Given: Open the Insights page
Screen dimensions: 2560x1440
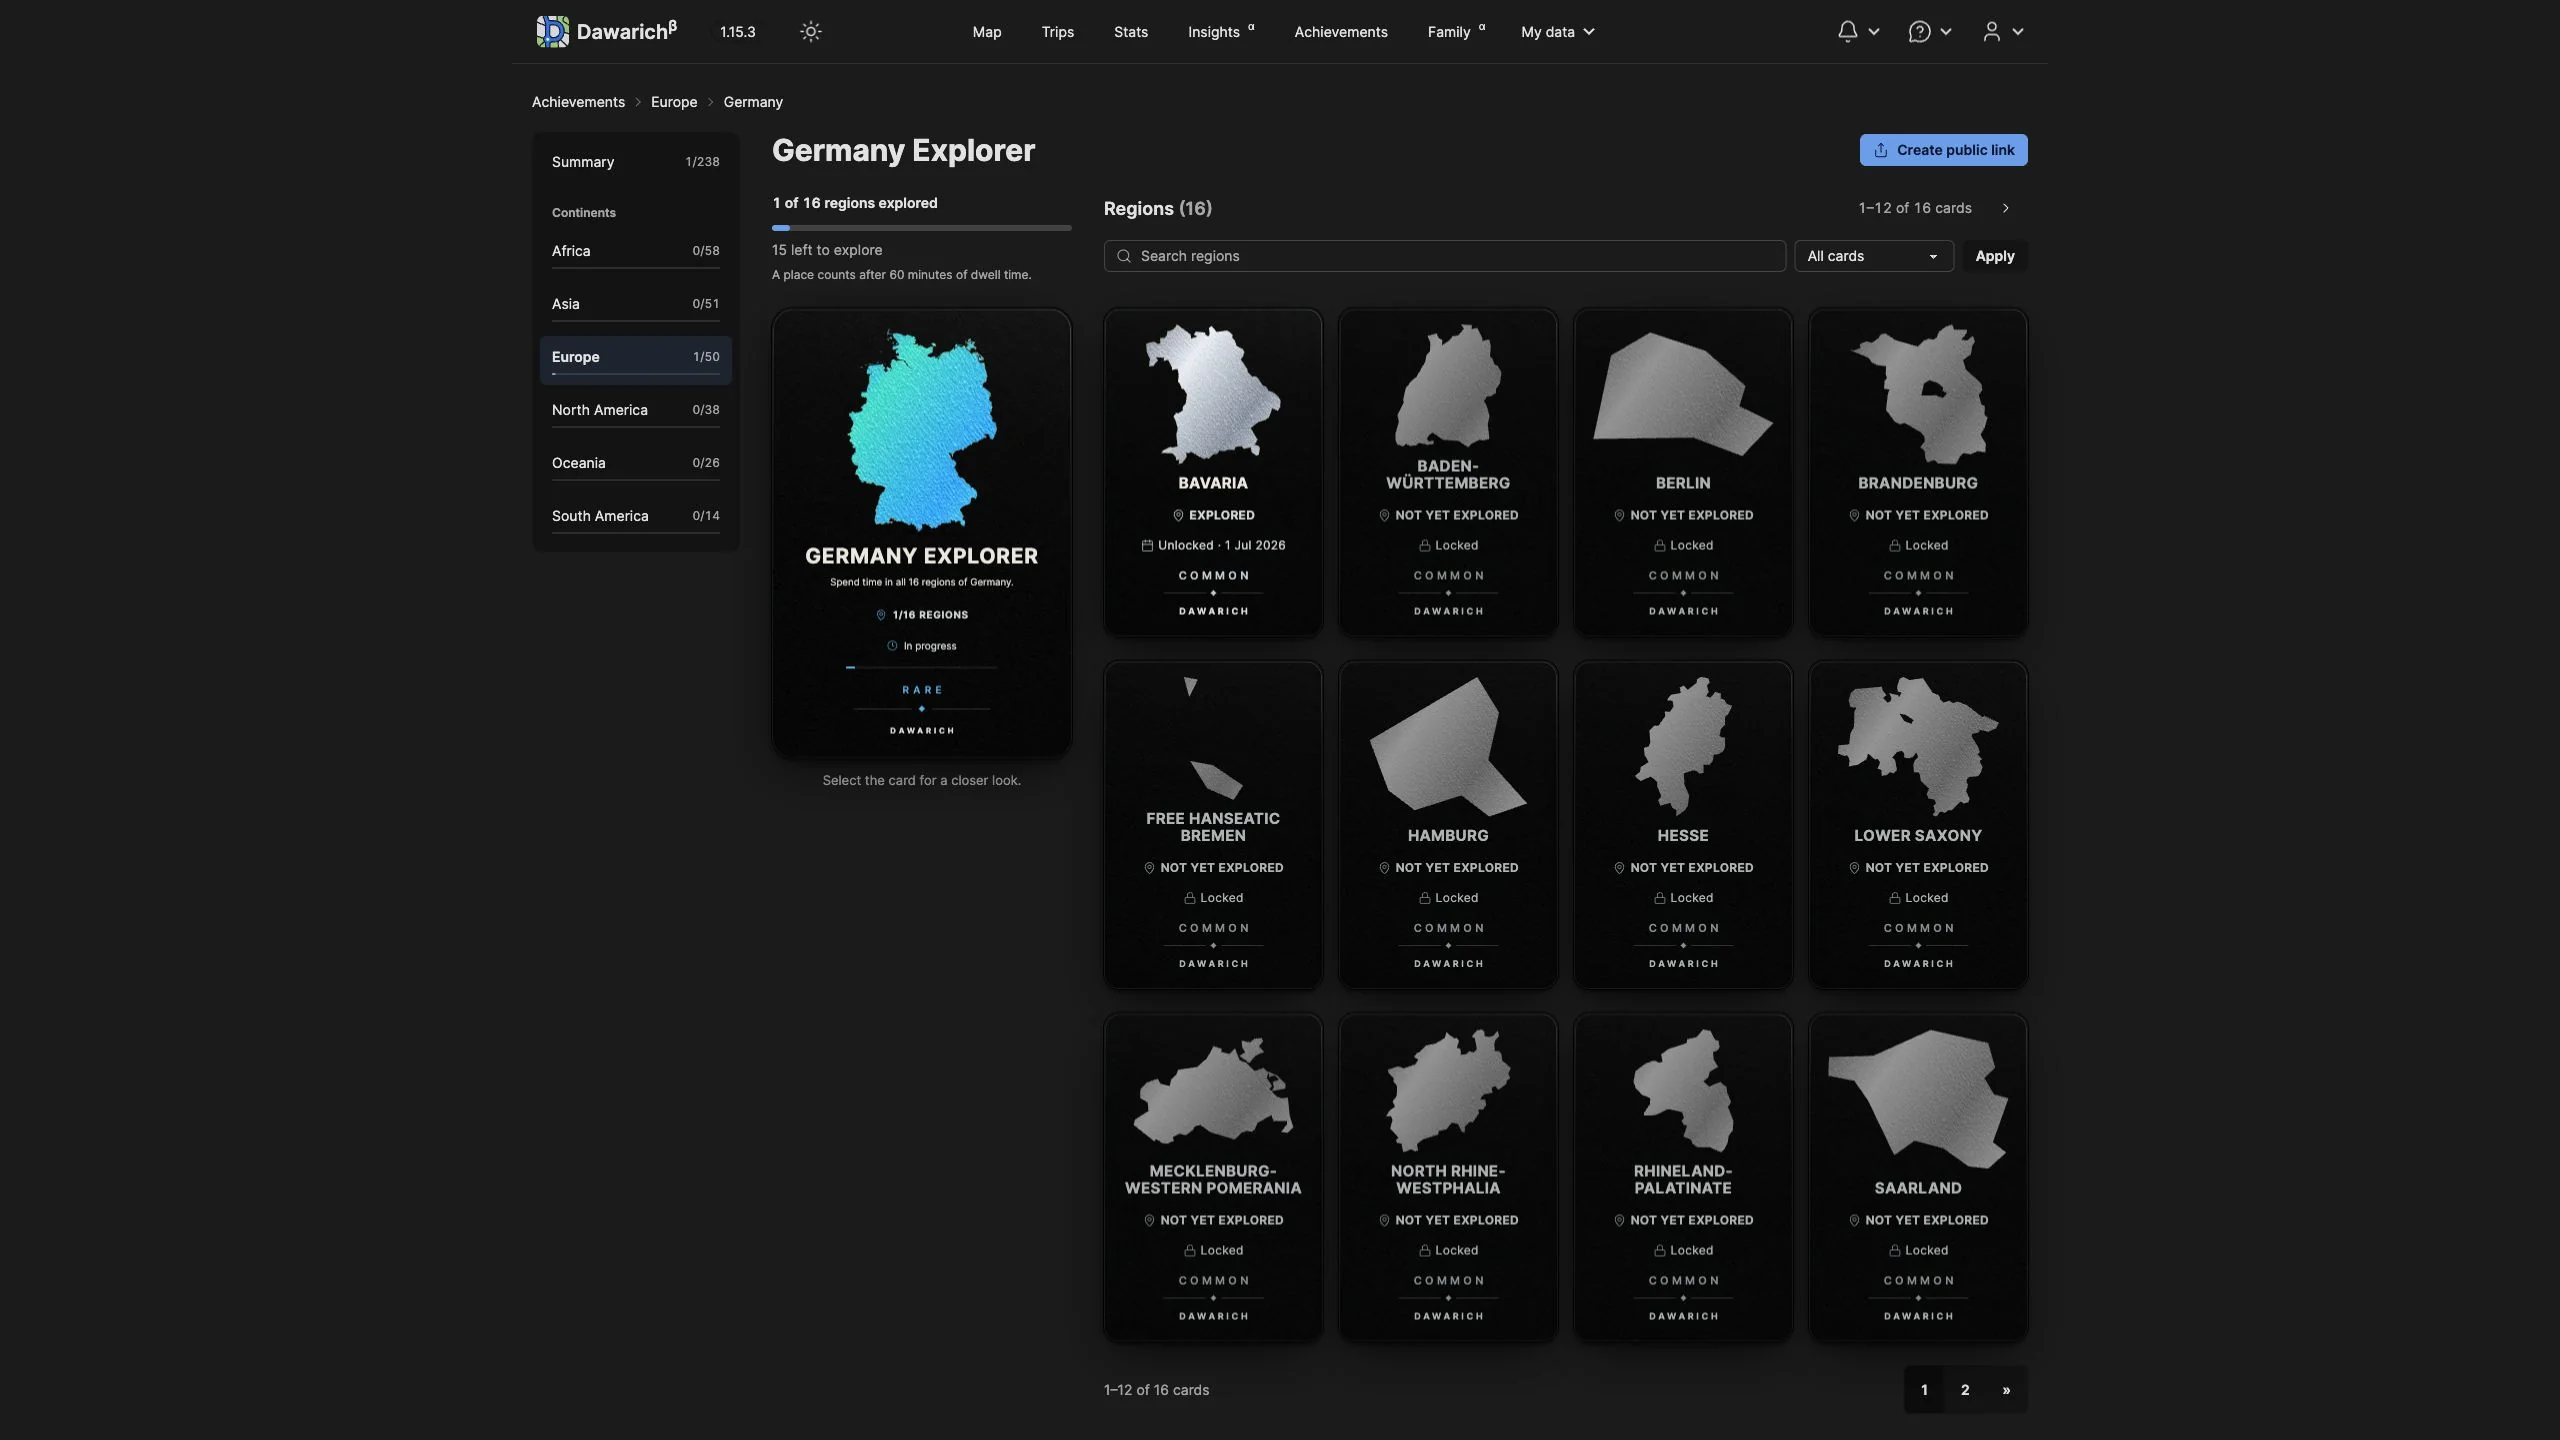Looking at the screenshot, I should [1220, 32].
